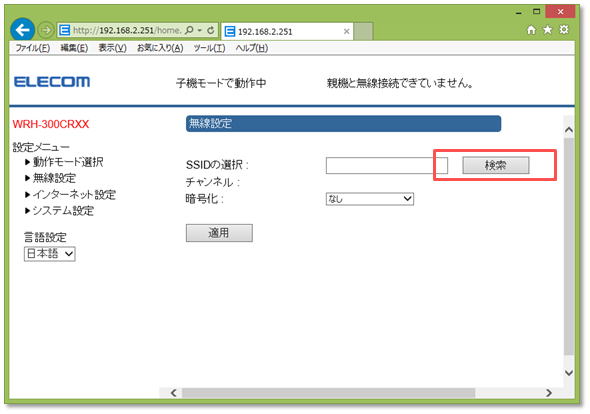Click the refresh icon in address bar

(x=211, y=30)
